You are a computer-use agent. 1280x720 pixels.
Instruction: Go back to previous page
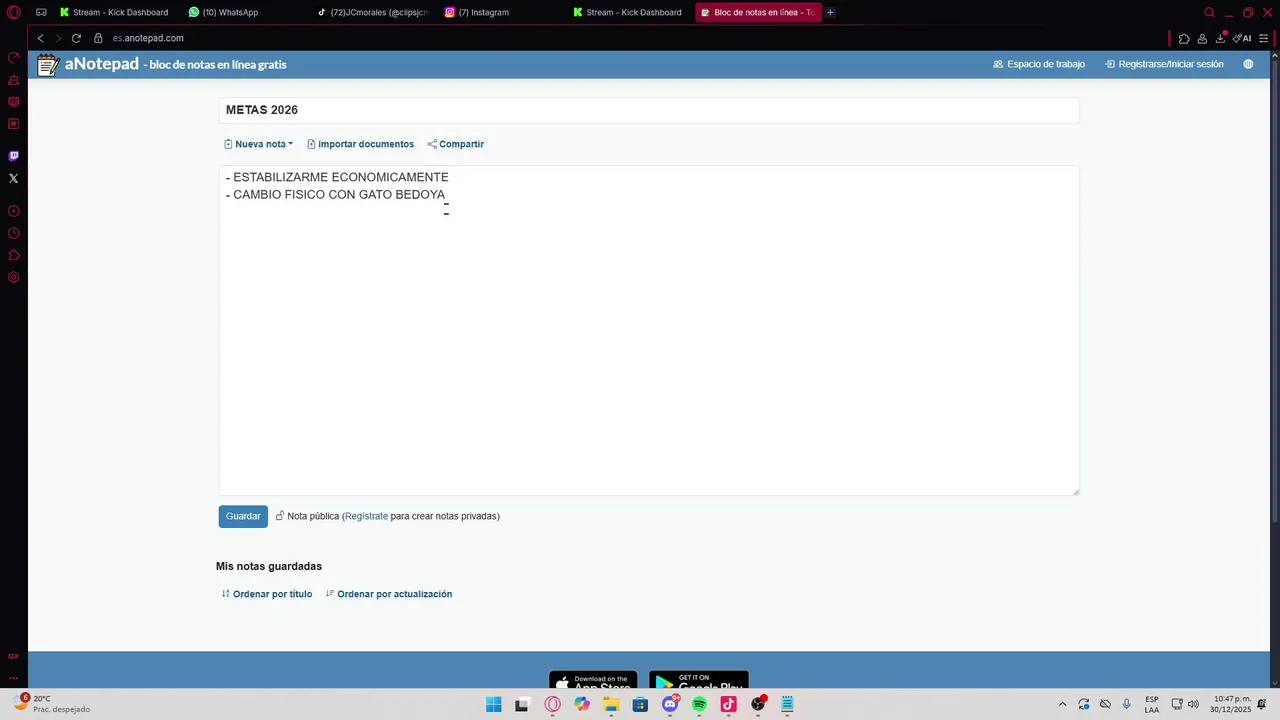coord(40,38)
